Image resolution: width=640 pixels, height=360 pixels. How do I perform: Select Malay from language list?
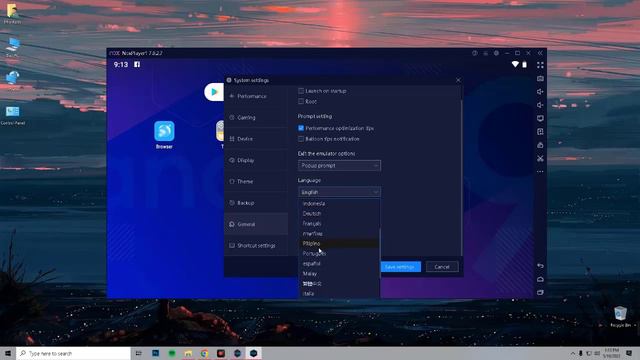click(339, 273)
